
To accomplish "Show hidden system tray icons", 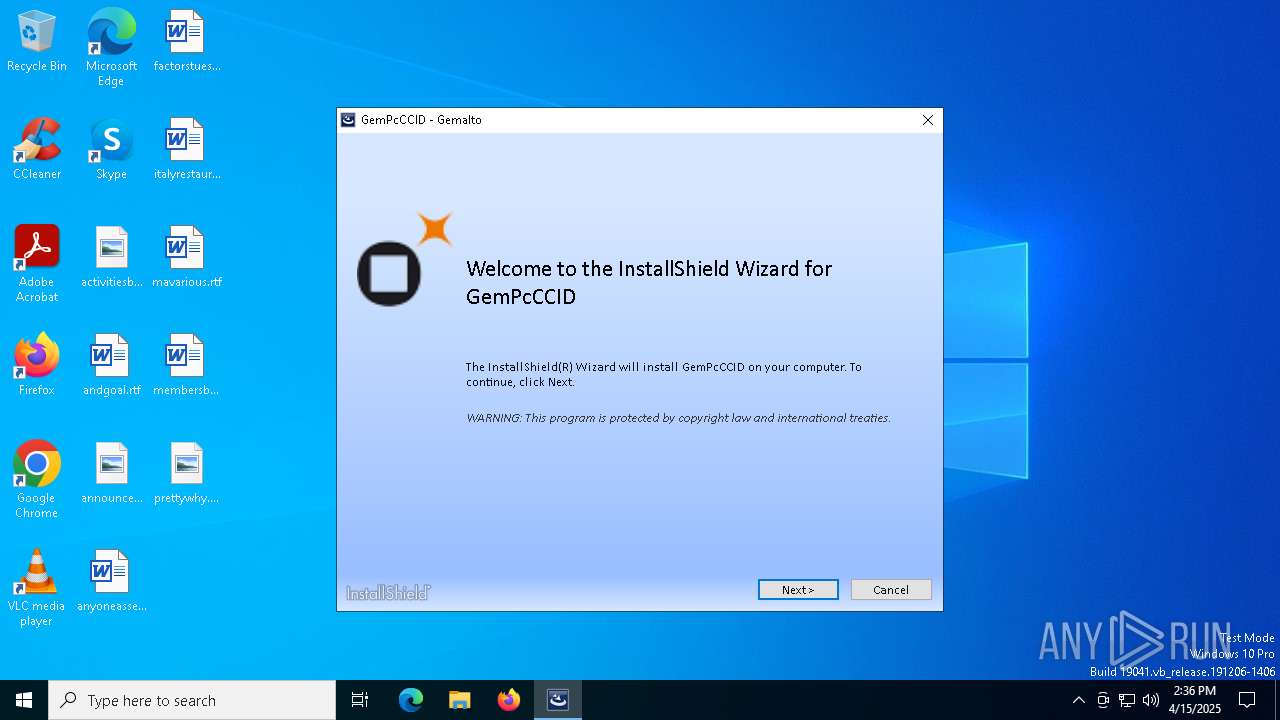I will tap(1078, 700).
